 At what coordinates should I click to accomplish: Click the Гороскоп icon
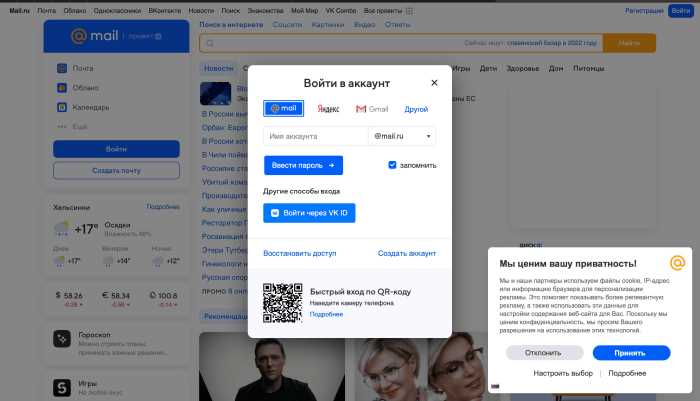coord(62,339)
